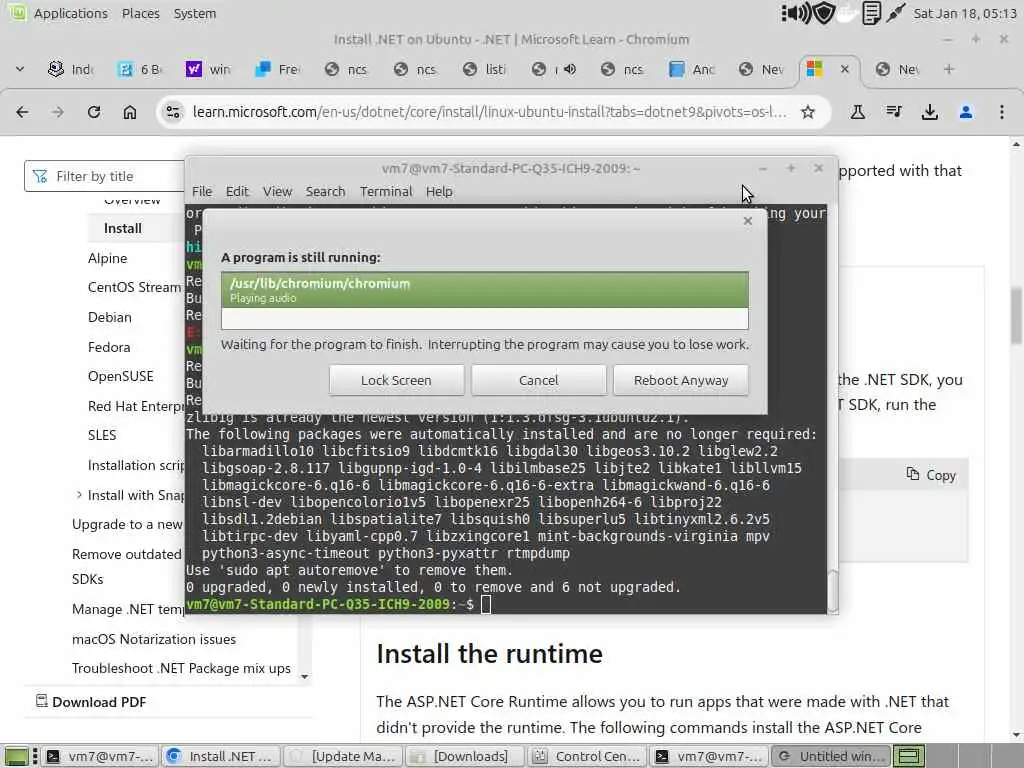This screenshot has width=1024, height=768.
Task: Open CentOS Stream install page
Action: pos(135,287)
